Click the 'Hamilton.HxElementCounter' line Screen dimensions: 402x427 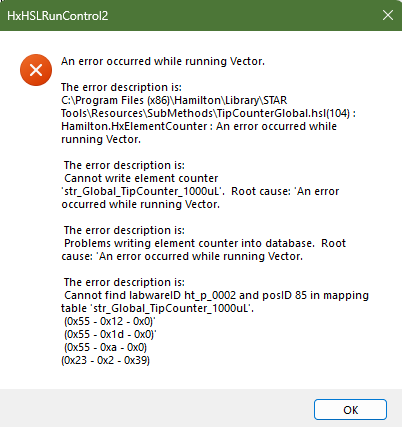coord(199,126)
